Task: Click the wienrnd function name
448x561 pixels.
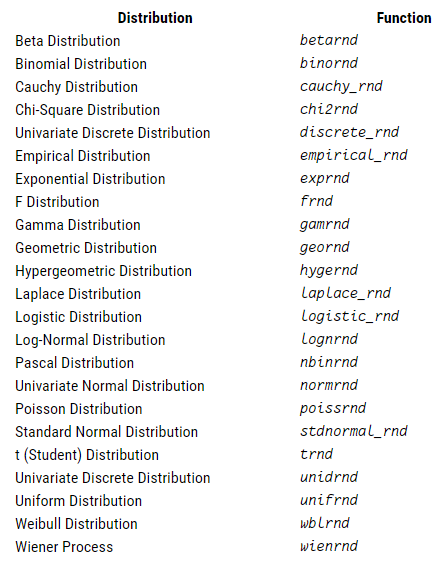Action: (x=328, y=546)
